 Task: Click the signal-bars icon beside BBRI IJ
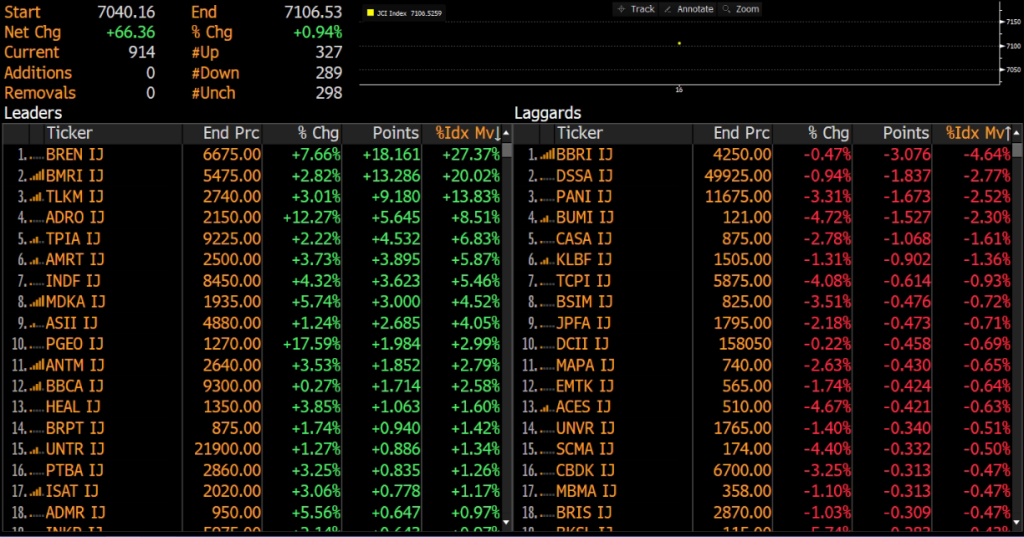[x=547, y=155]
